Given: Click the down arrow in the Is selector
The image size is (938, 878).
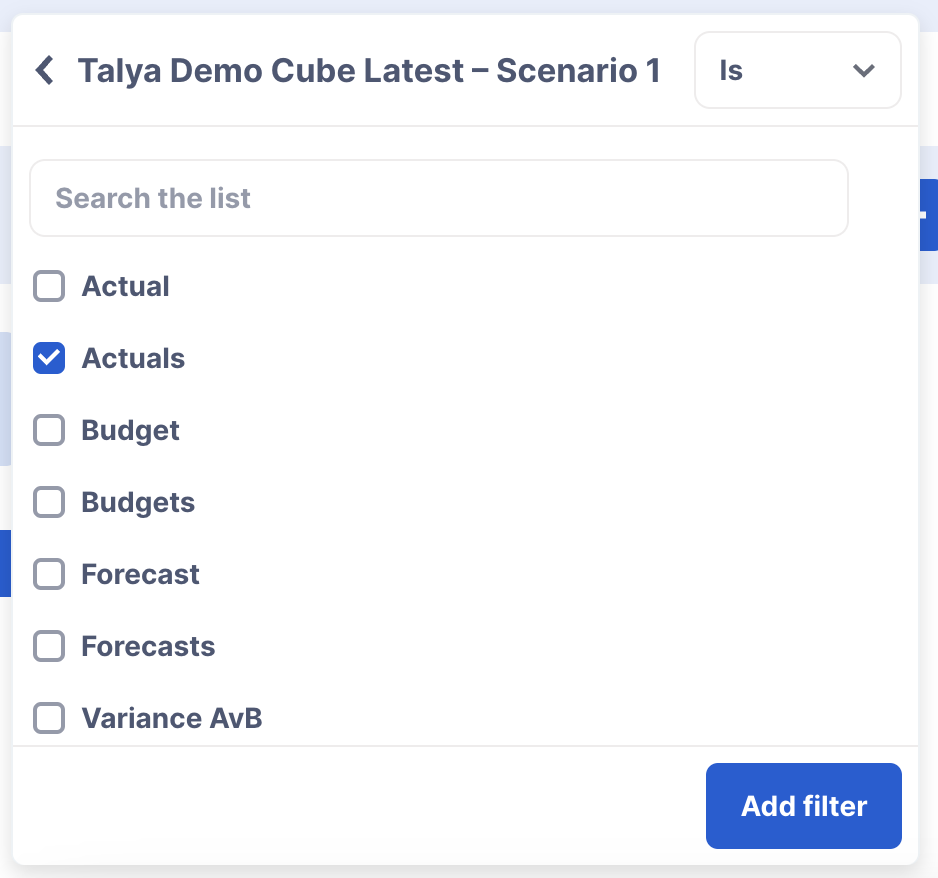Looking at the screenshot, I should tap(863, 71).
